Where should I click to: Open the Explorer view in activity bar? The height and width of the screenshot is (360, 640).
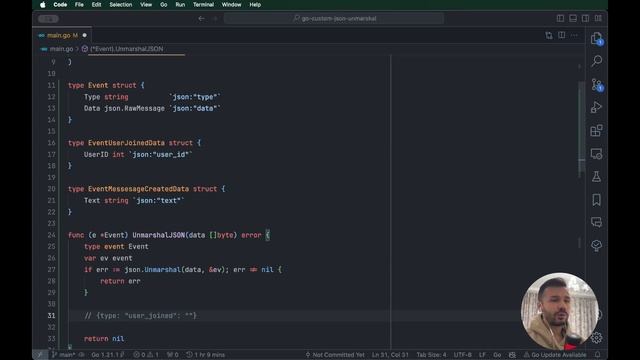[x=596, y=38]
